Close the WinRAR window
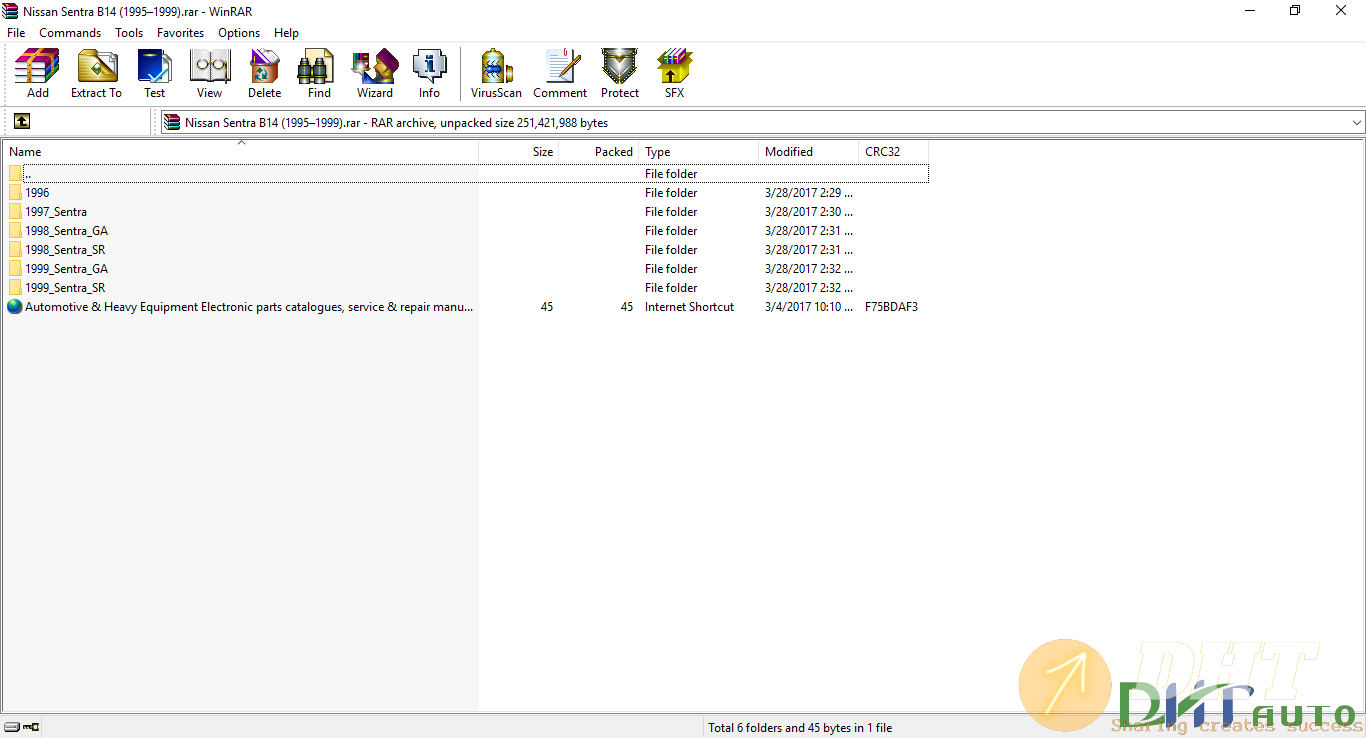Viewport: 1366px width, 738px height. [x=1341, y=10]
